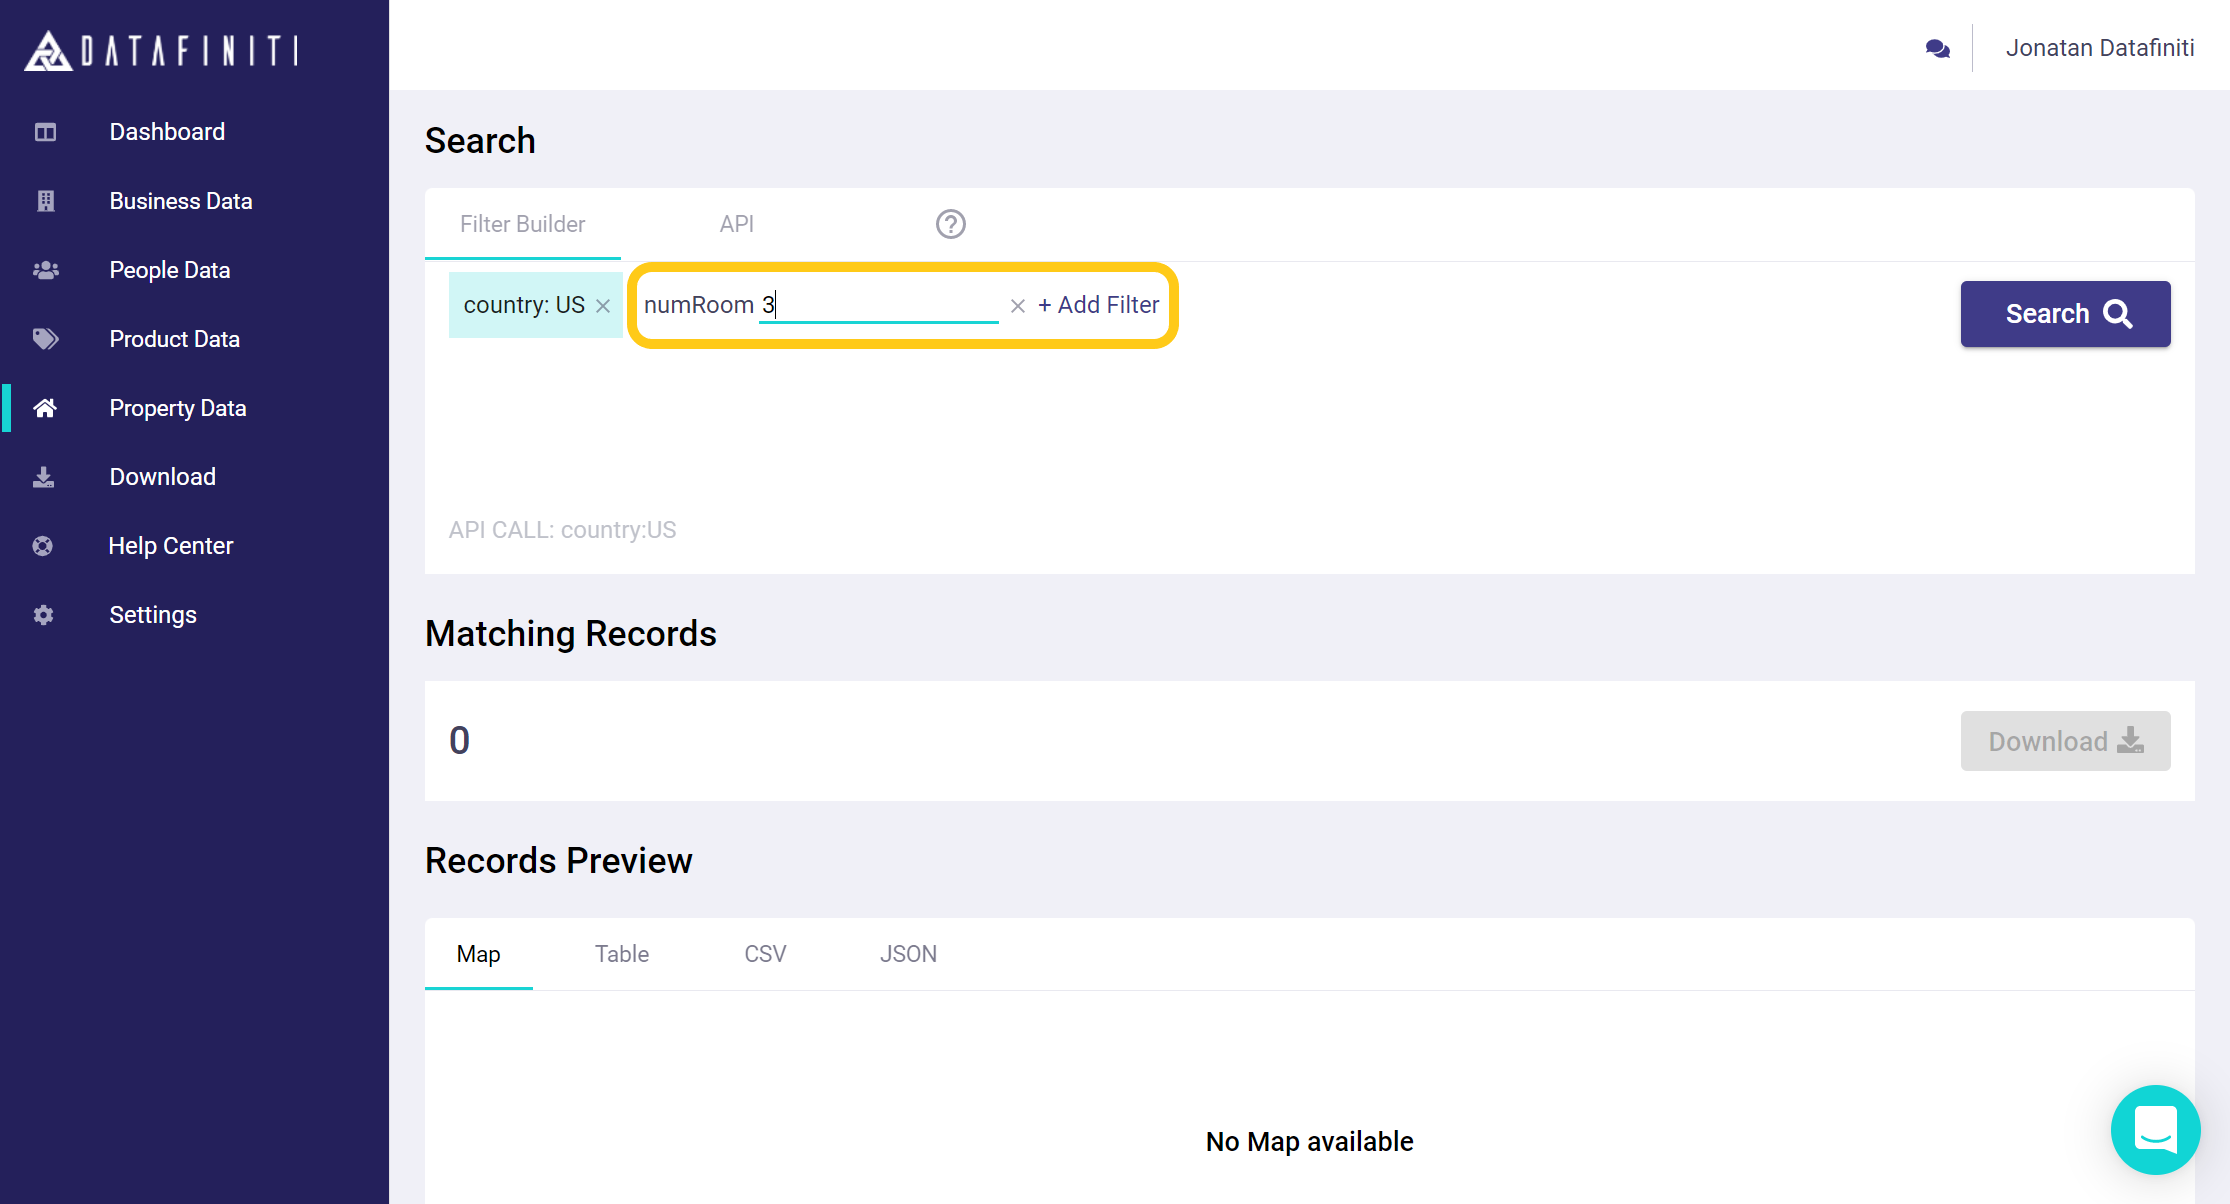Open Settings from the sidebar
2230x1204 pixels.
click(153, 615)
